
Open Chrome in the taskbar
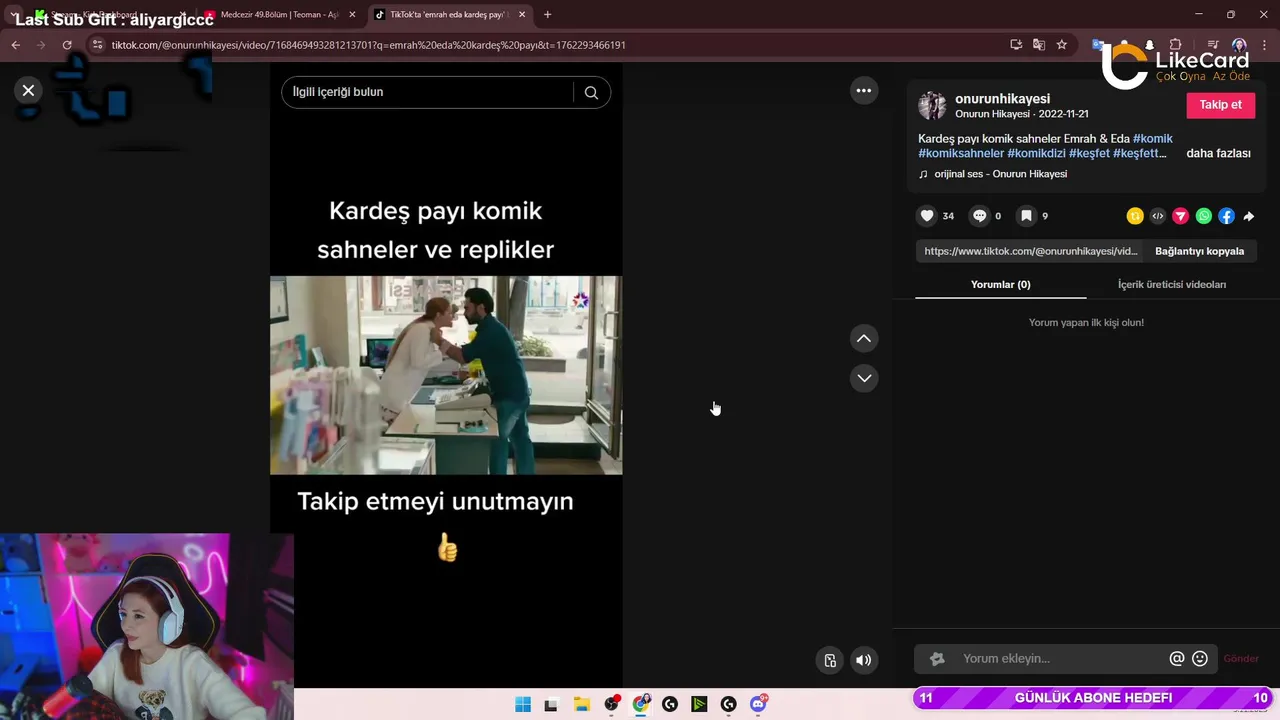pos(641,704)
